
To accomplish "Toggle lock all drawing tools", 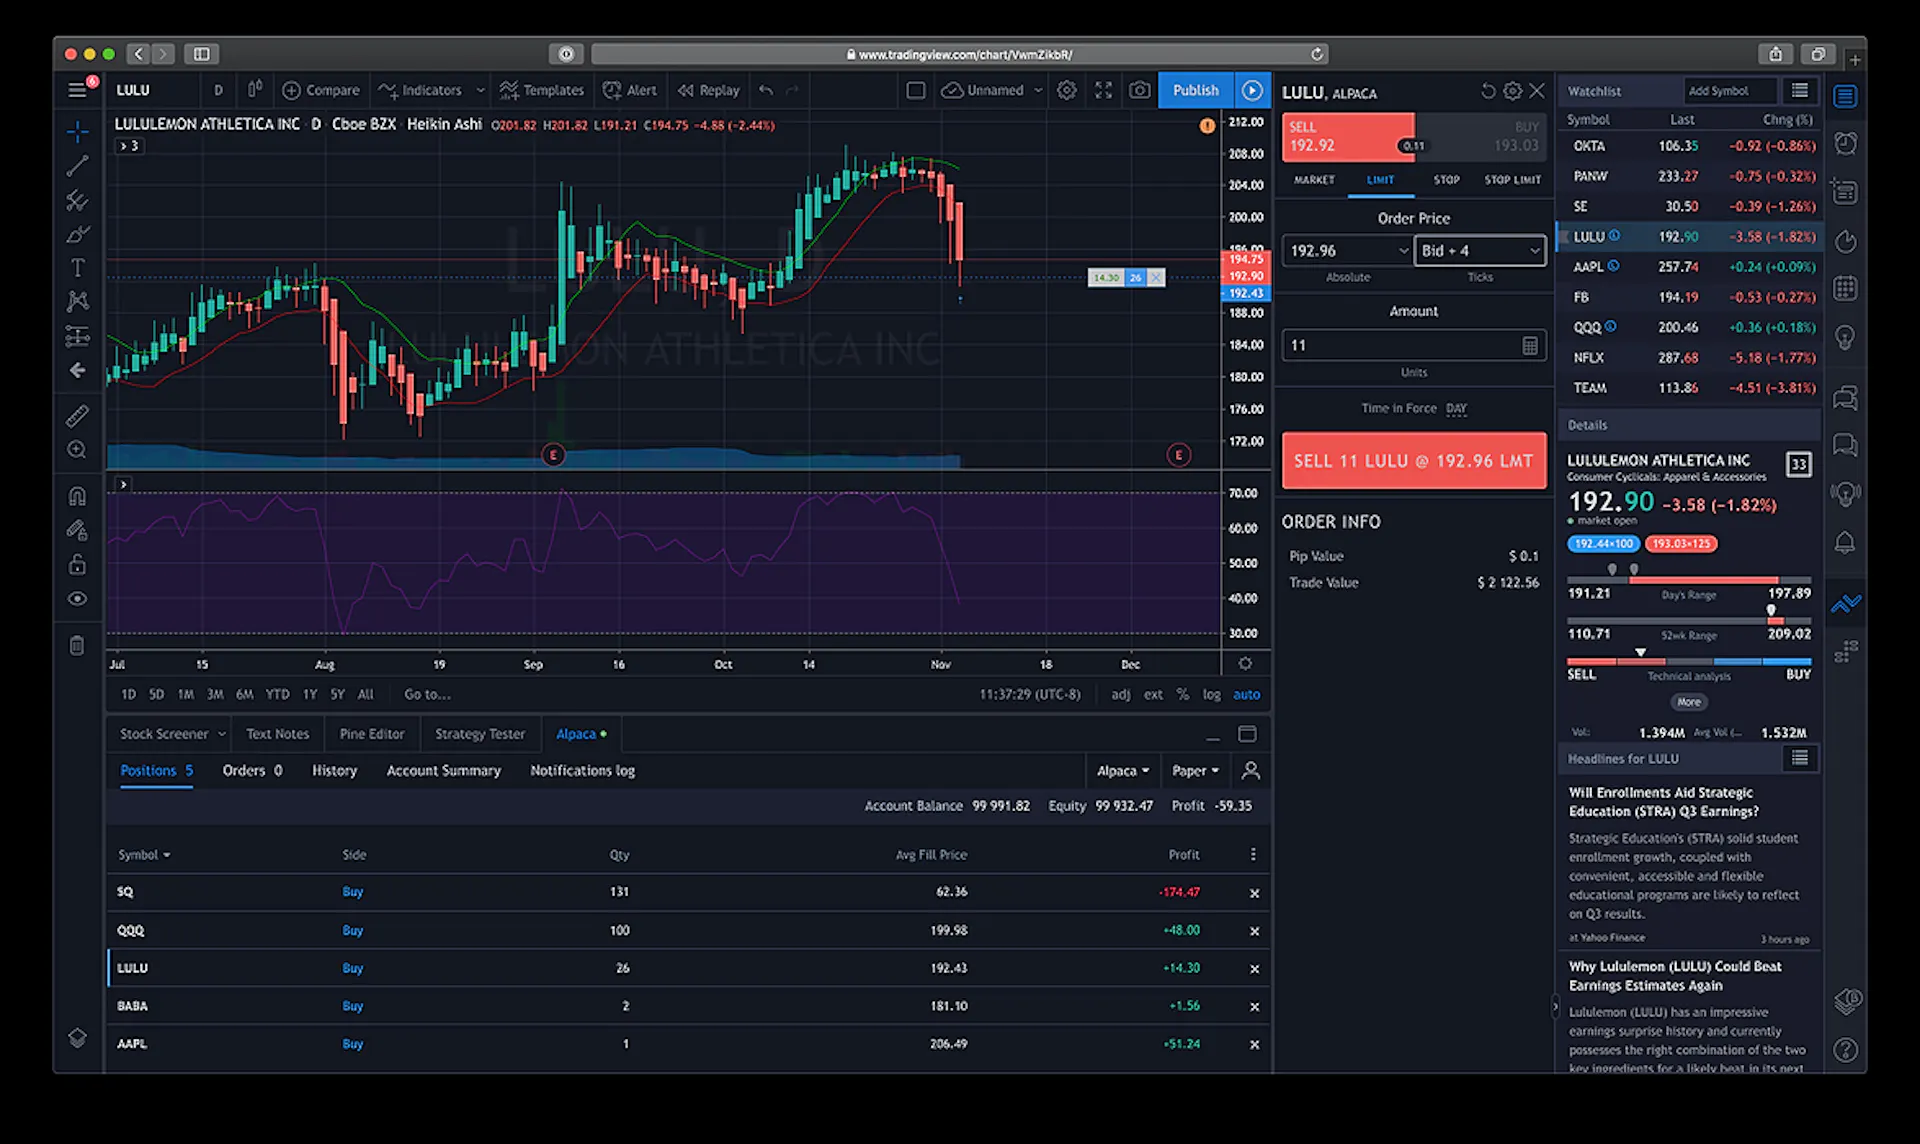I will click(77, 564).
